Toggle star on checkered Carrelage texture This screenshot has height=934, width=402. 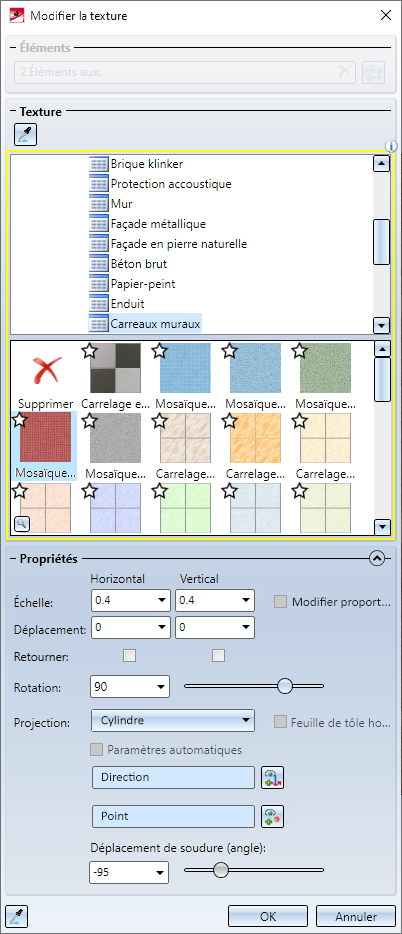(x=89, y=351)
